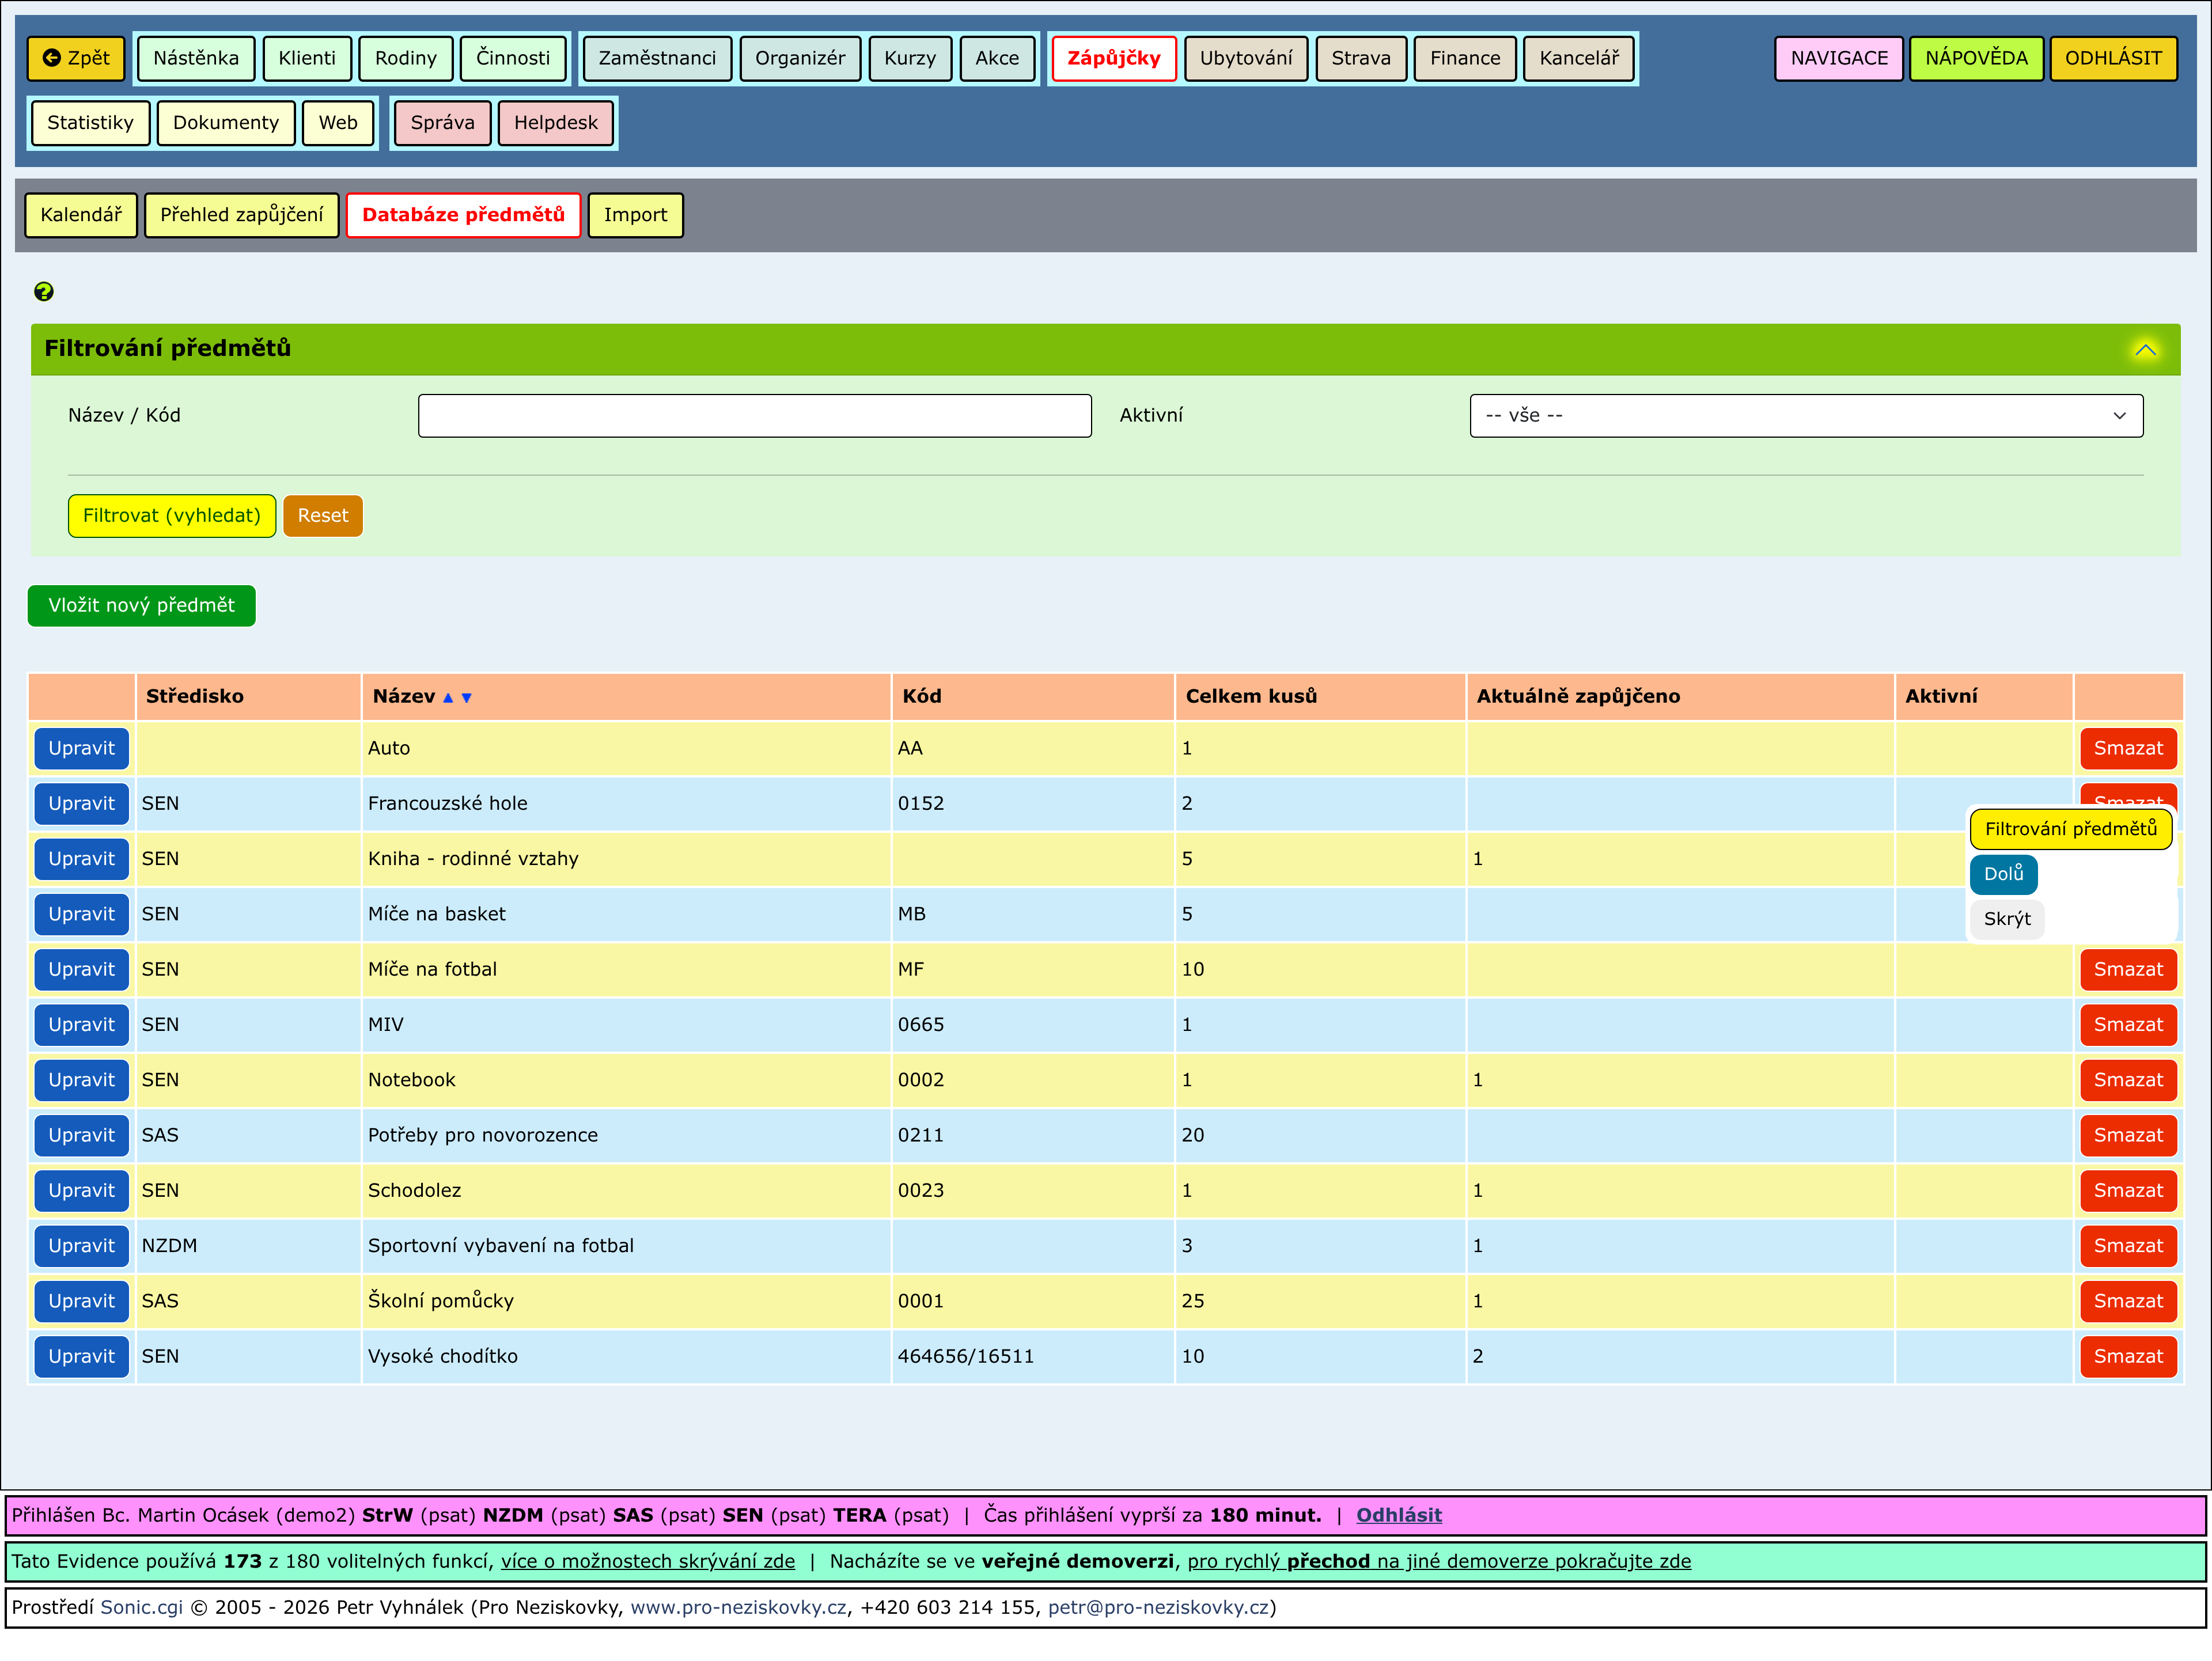Sort Název column ascending with up arrow

pos(448,698)
